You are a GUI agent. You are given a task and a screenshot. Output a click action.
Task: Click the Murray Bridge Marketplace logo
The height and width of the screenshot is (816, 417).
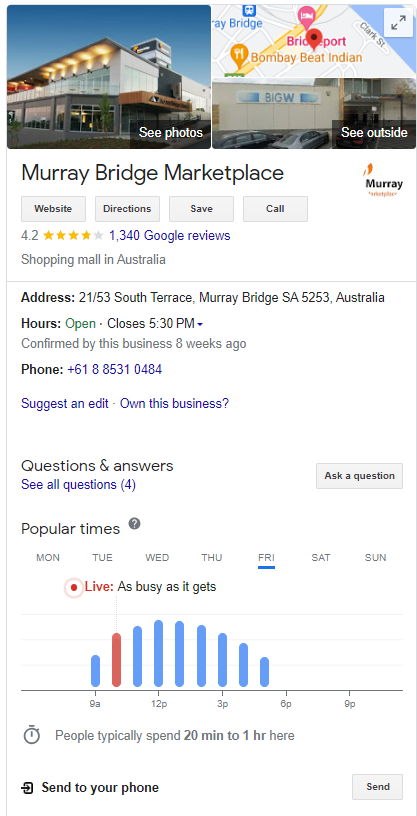tap(384, 181)
